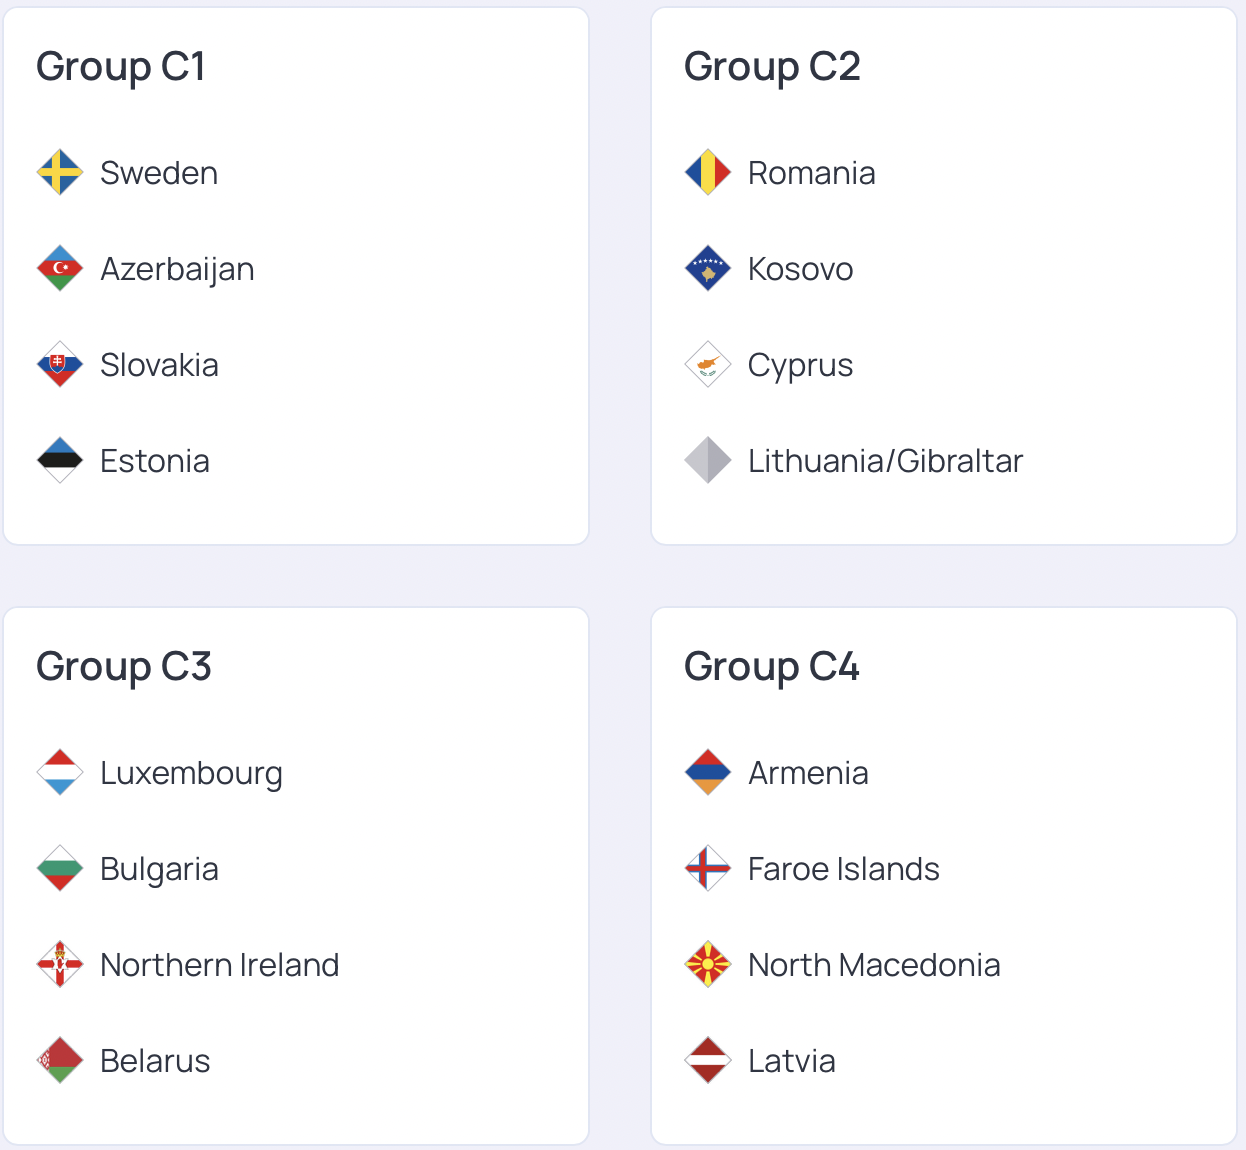Click the Sweden flag icon
The height and width of the screenshot is (1150, 1246).
point(60,173)
